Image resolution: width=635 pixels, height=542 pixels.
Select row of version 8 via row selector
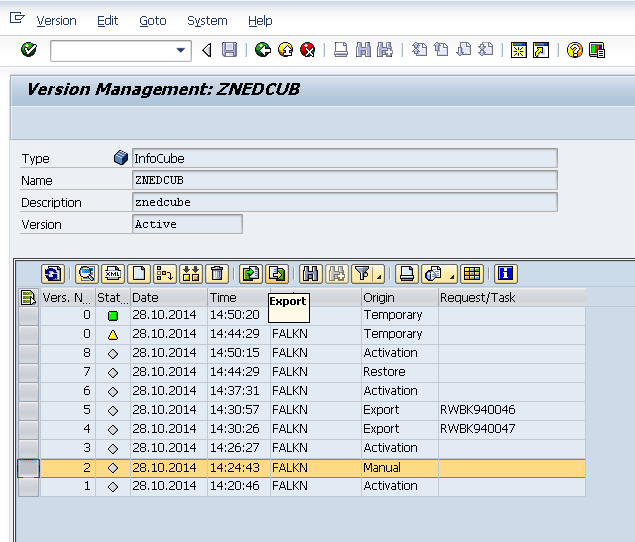point(28,353)
